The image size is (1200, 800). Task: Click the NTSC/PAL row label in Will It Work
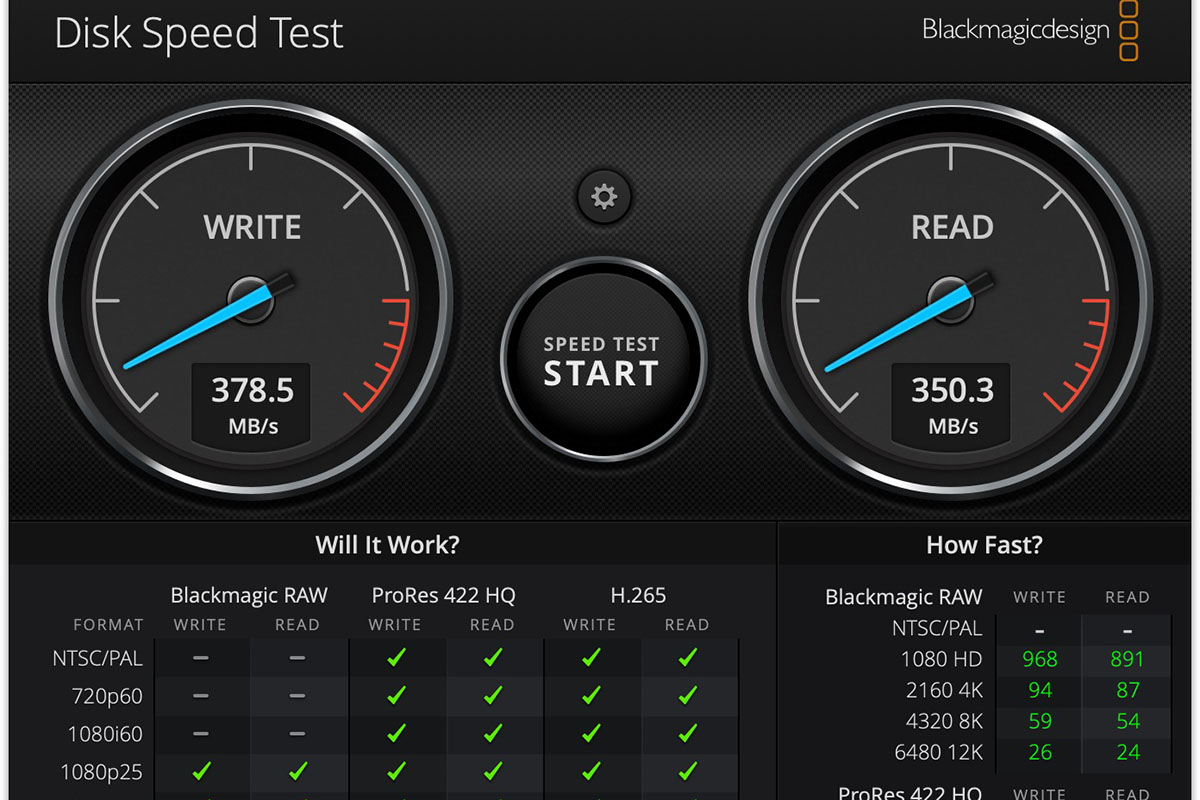coord(98,659)
